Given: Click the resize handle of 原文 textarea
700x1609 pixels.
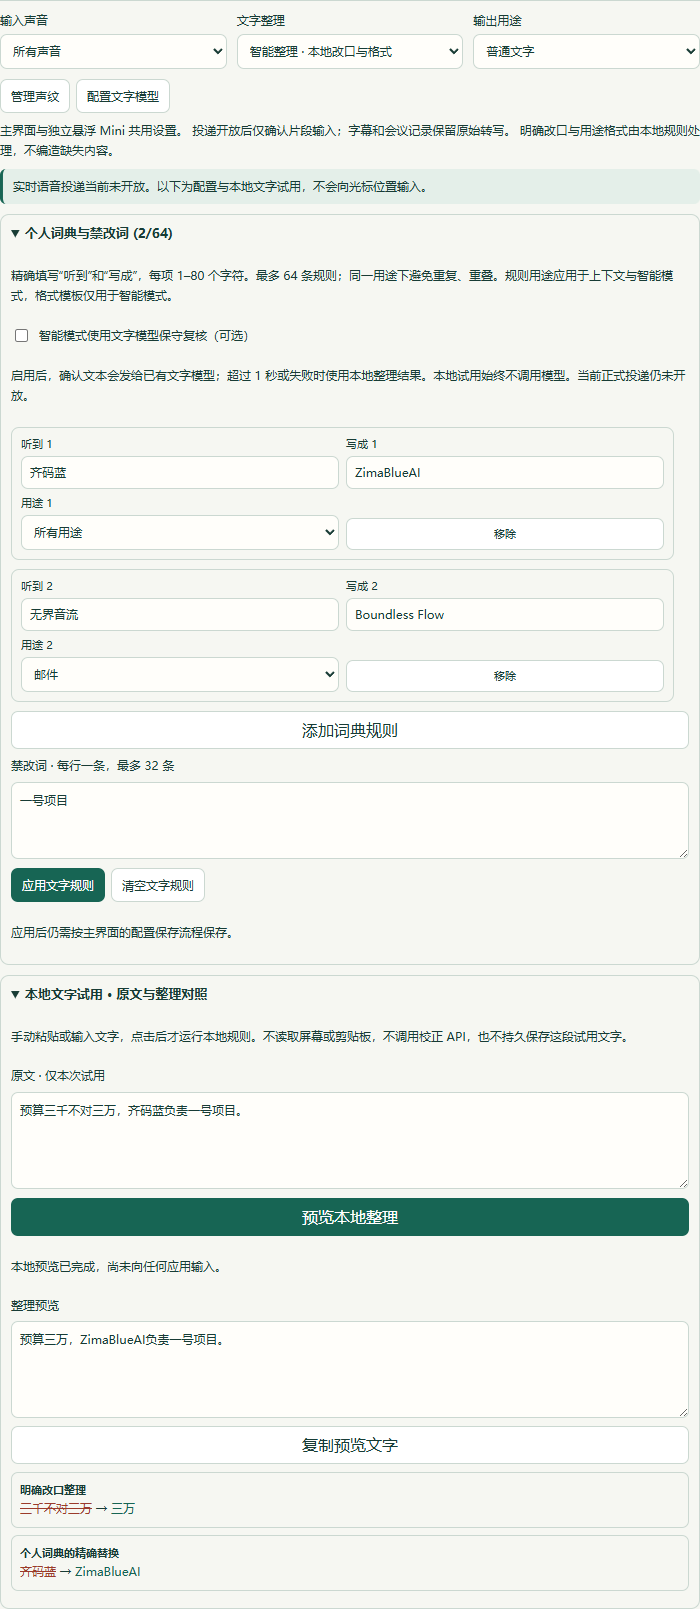Looking at the screenshot, I should 683,1183.
